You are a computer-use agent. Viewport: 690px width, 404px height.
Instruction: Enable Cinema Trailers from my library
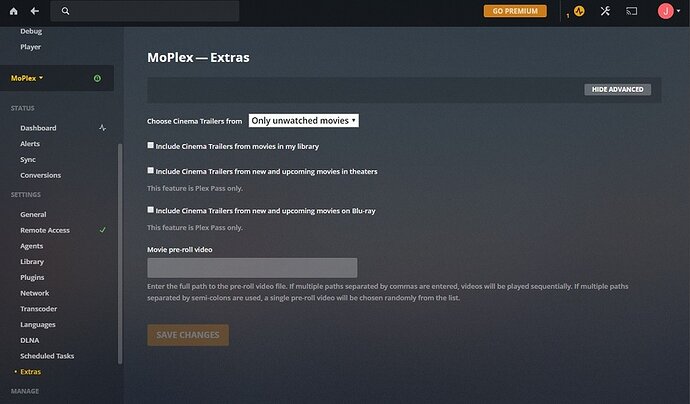point(150,145)
